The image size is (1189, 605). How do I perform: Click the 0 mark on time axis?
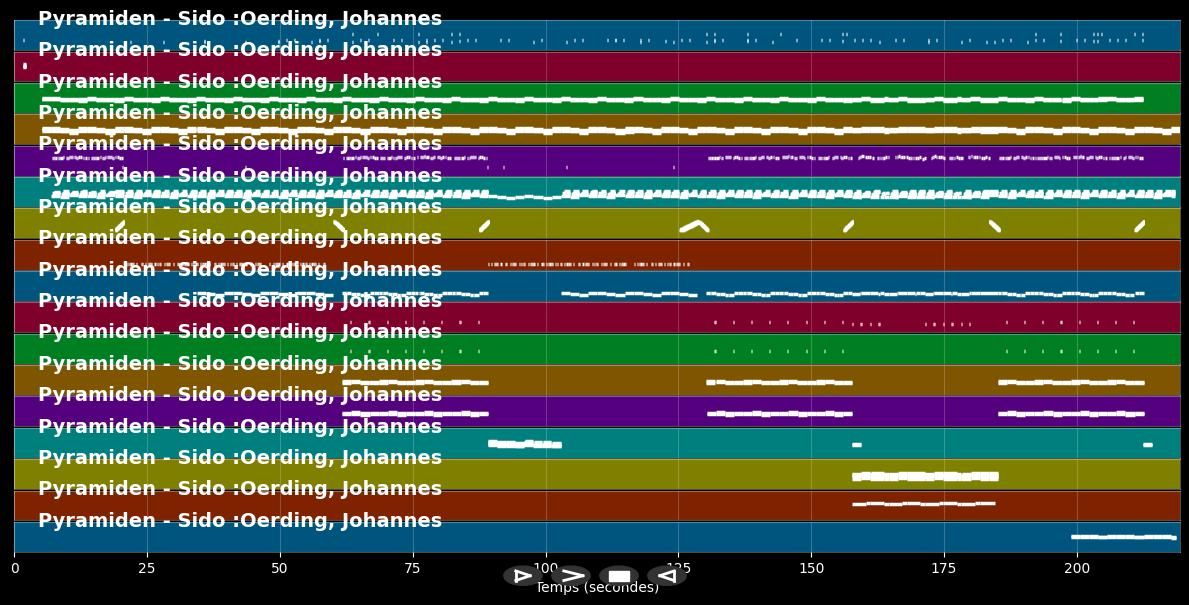[14, 568]
